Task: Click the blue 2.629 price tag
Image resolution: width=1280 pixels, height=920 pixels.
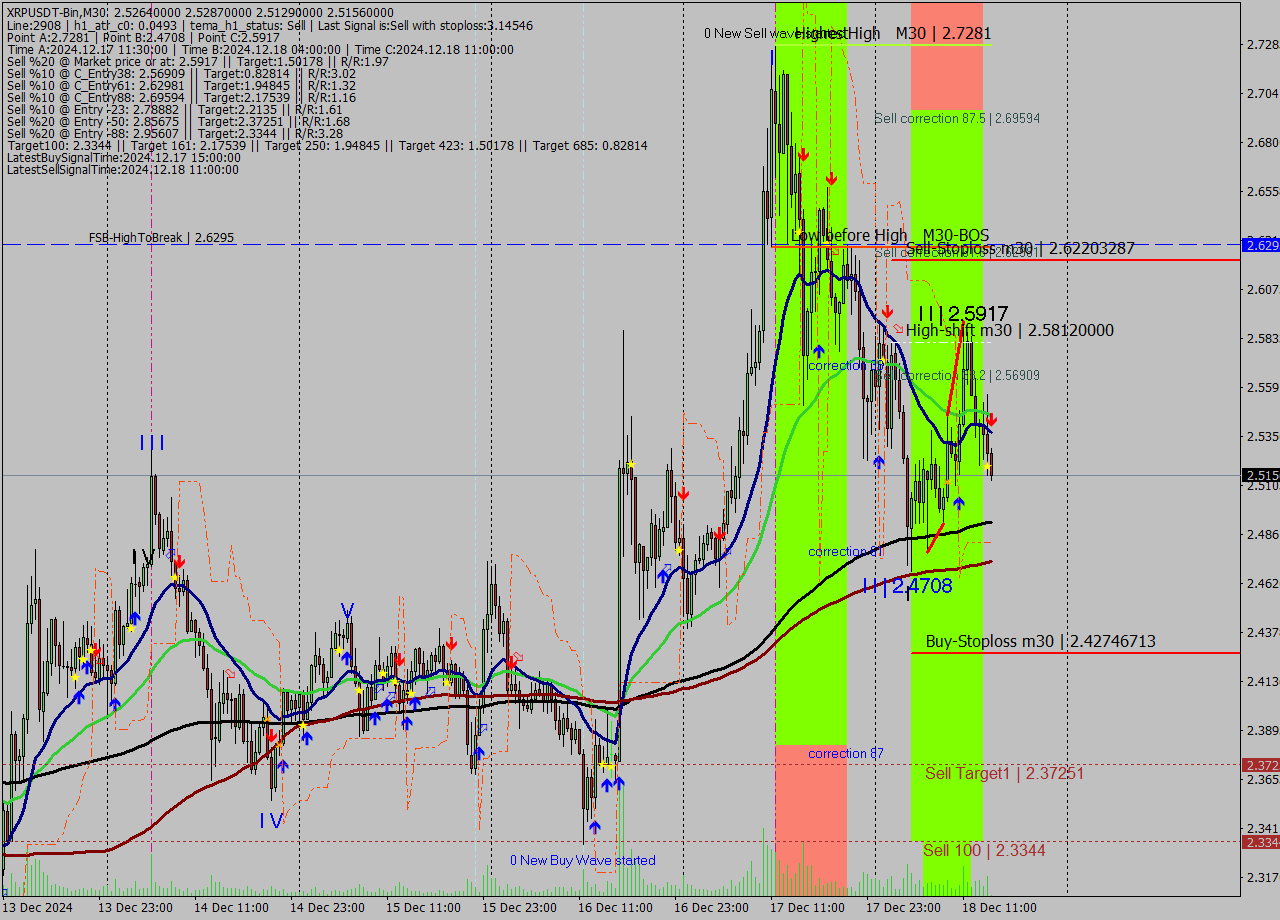Action: (x=1260, y=244)
